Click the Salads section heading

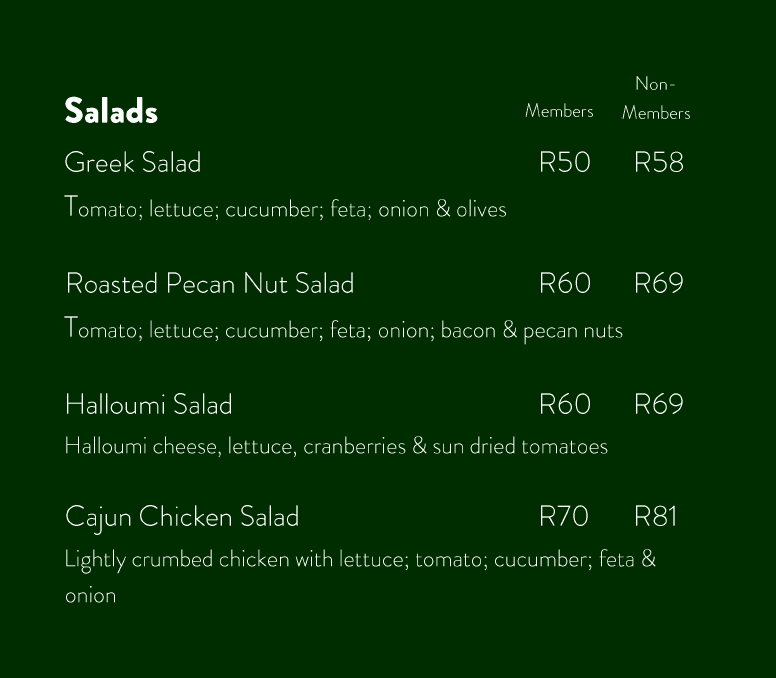click(111, 111)
